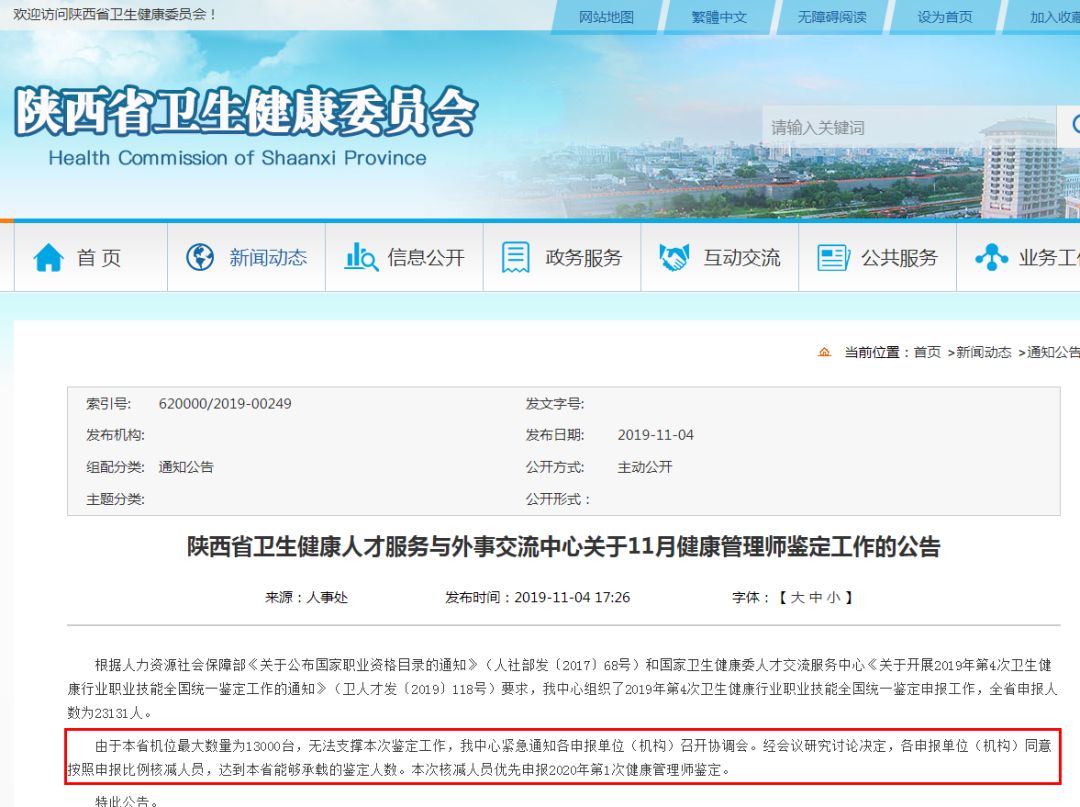Screen dimensions: 1080x807
Task: Click the welcome text 欢迎访问陕西省卫生健康委员会
Action: (x=114, y=14)
